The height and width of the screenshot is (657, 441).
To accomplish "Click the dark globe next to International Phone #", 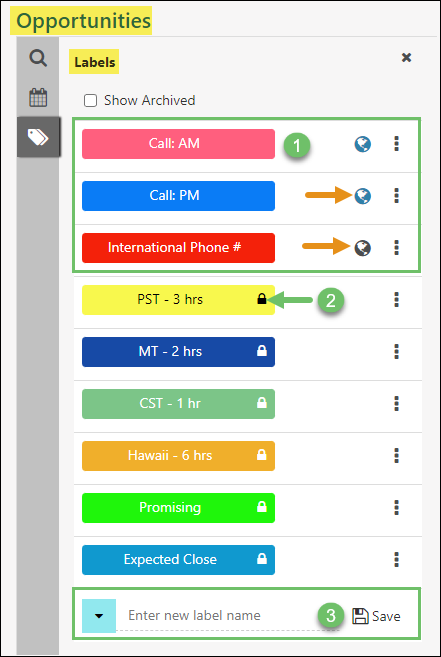I will [x=363, y=248].
